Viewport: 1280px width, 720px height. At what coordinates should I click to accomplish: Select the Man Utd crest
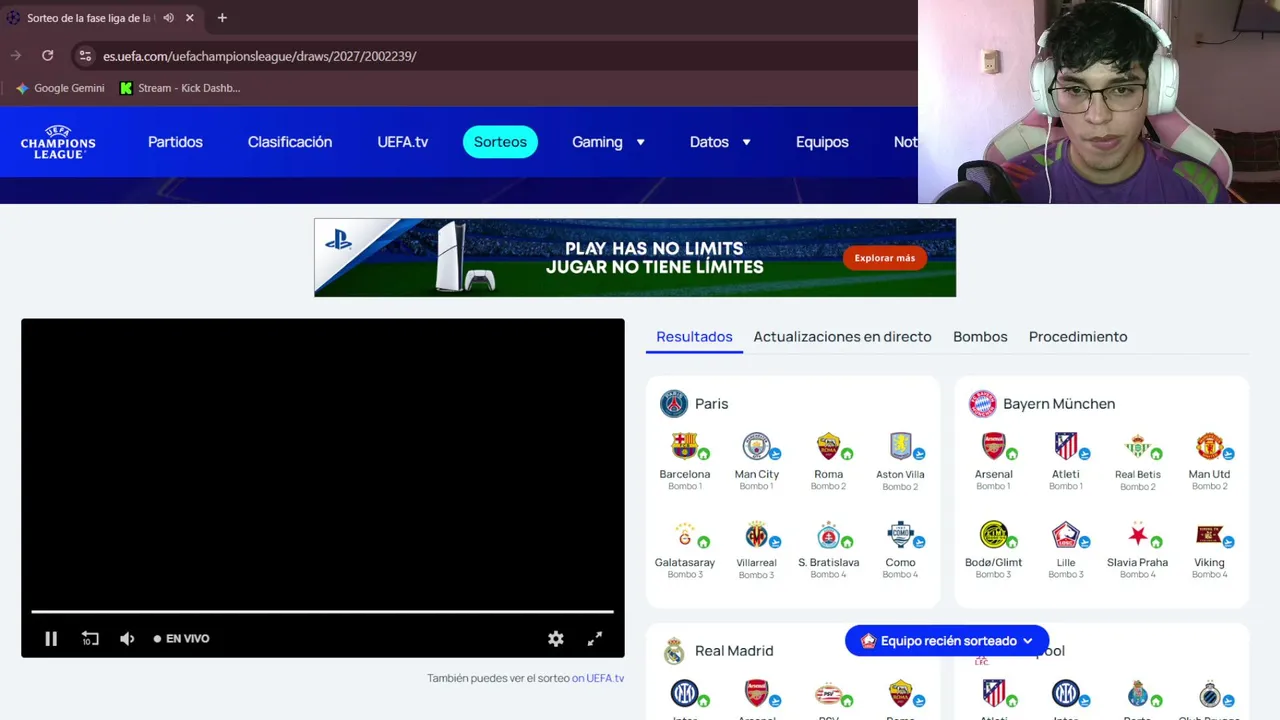1209,446
